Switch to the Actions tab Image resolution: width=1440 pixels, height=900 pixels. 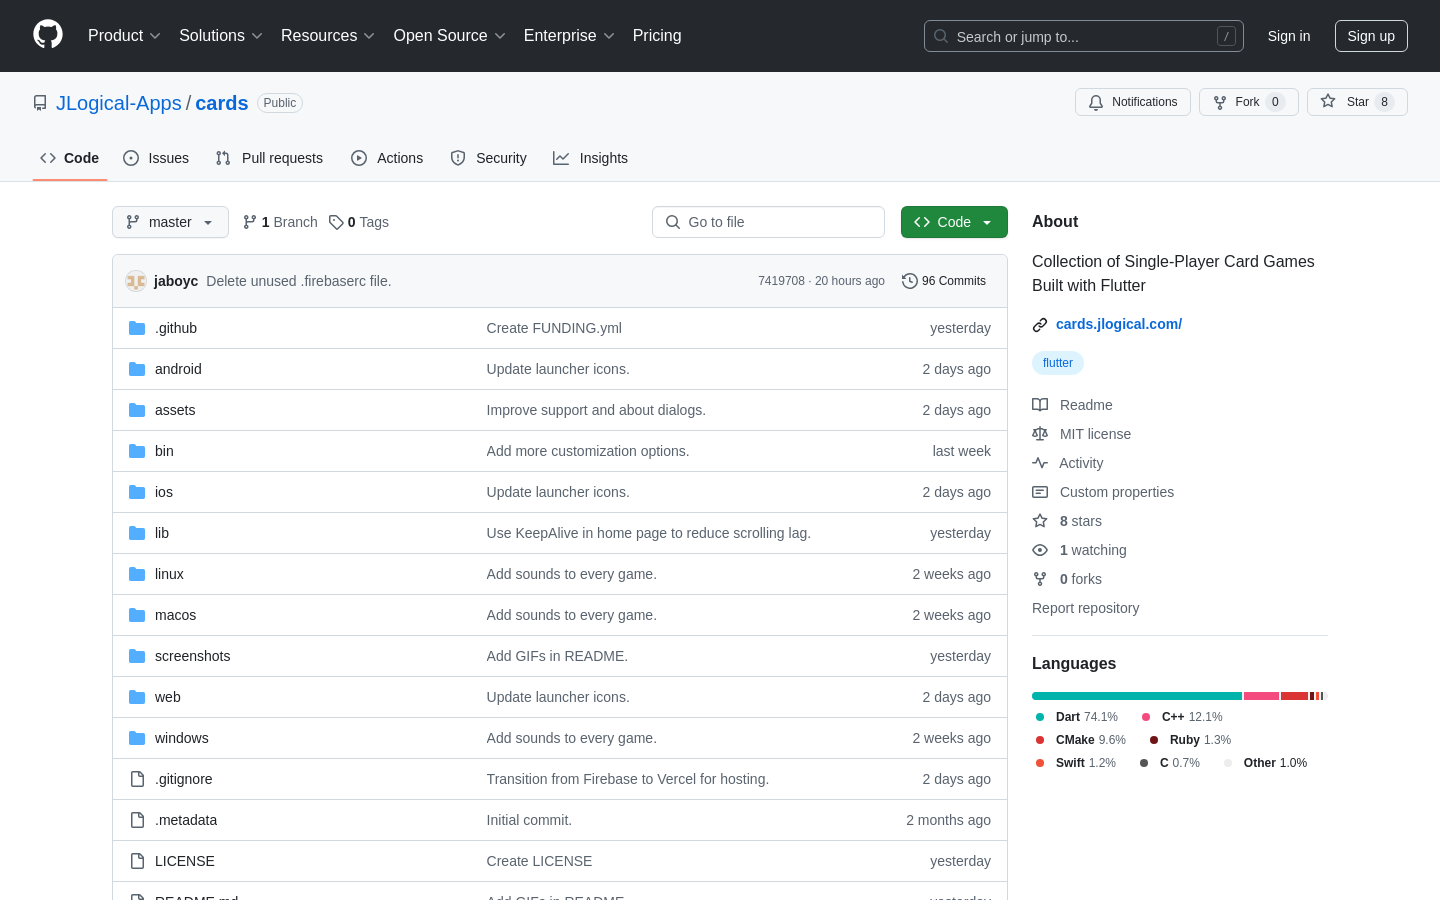tap(387, 158)
